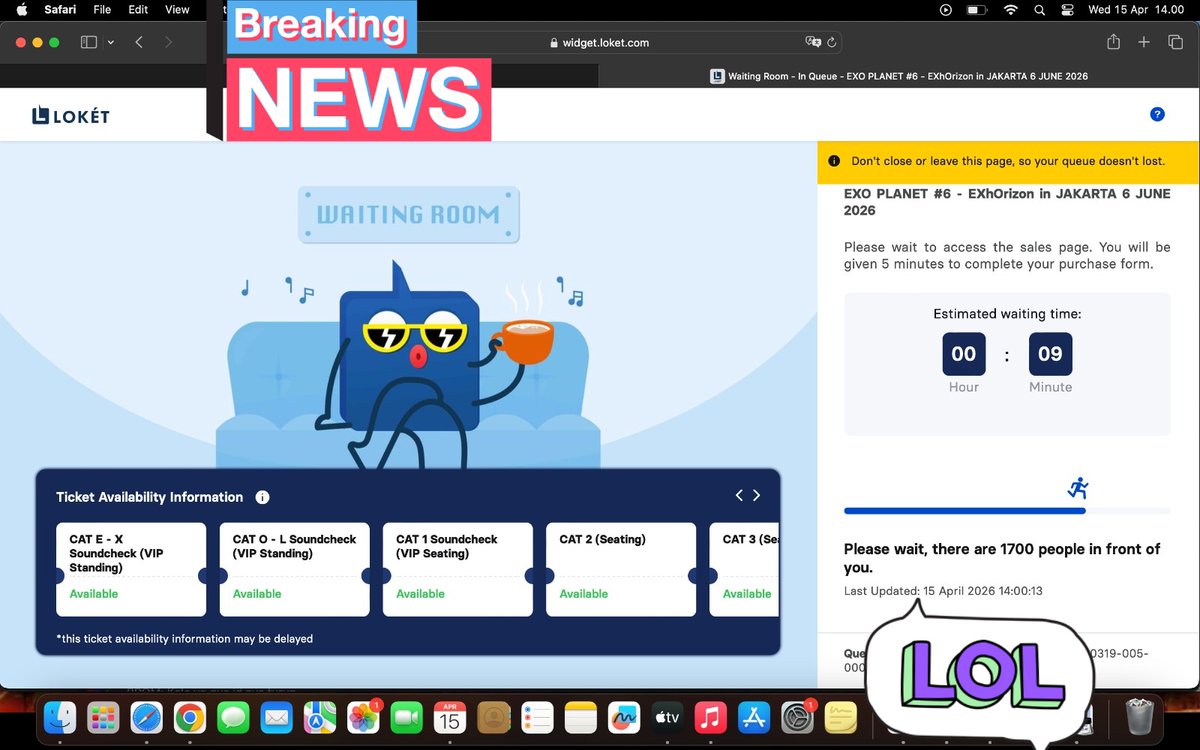
Task: Open Launchpad in the Dock
Action: 104,717
